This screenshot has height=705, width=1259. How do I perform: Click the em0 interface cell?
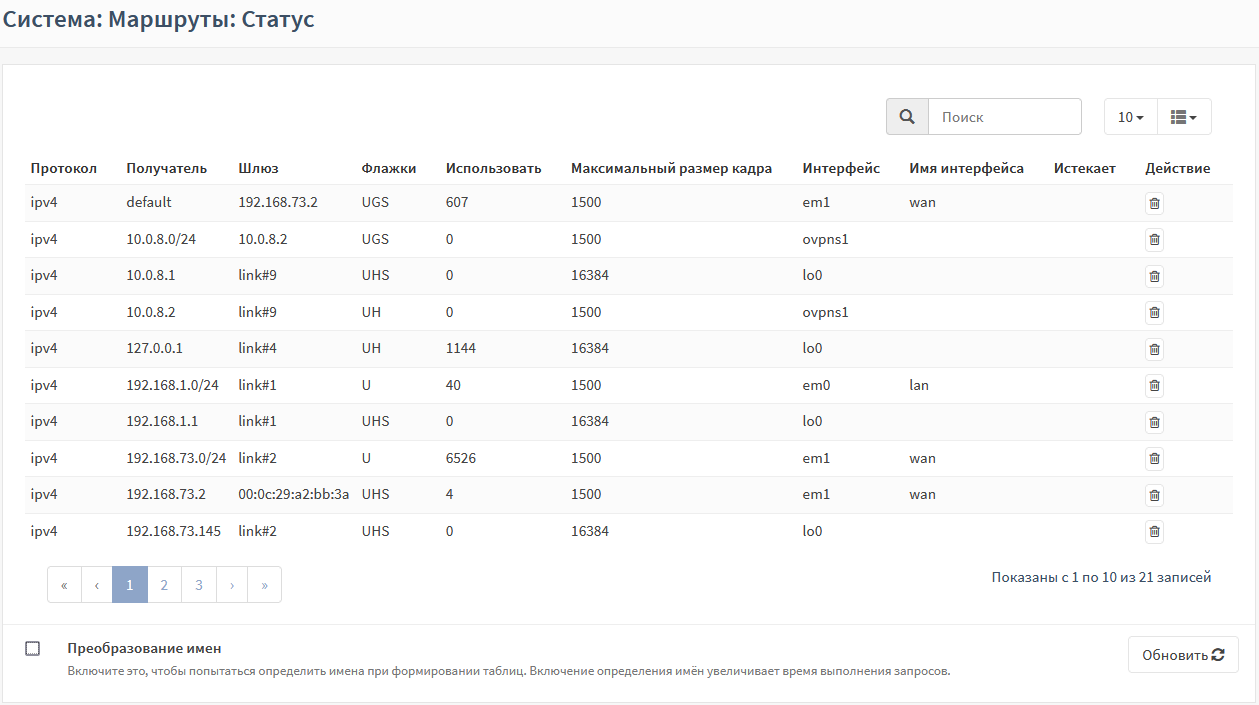817,385
